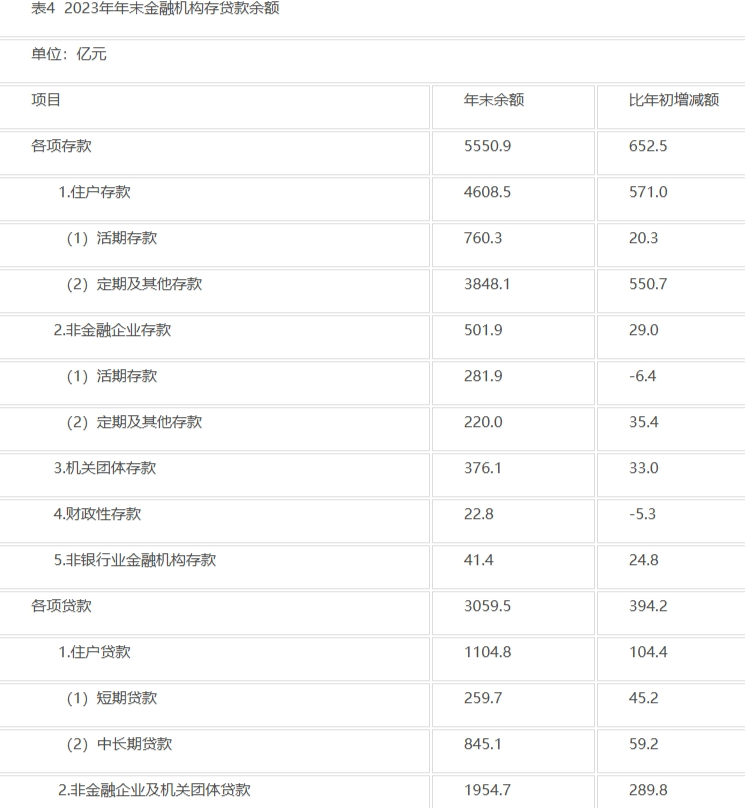Select the value 24.8
Viewport: 745px width, 808px height.
pos(644,560)
